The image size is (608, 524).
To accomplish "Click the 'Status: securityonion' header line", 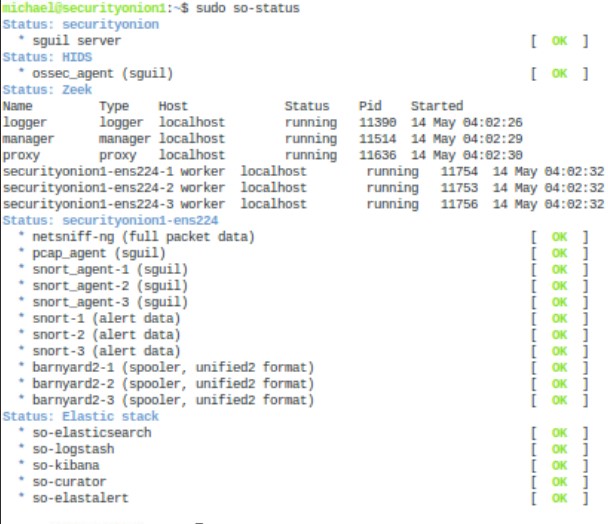I will 81,24.
